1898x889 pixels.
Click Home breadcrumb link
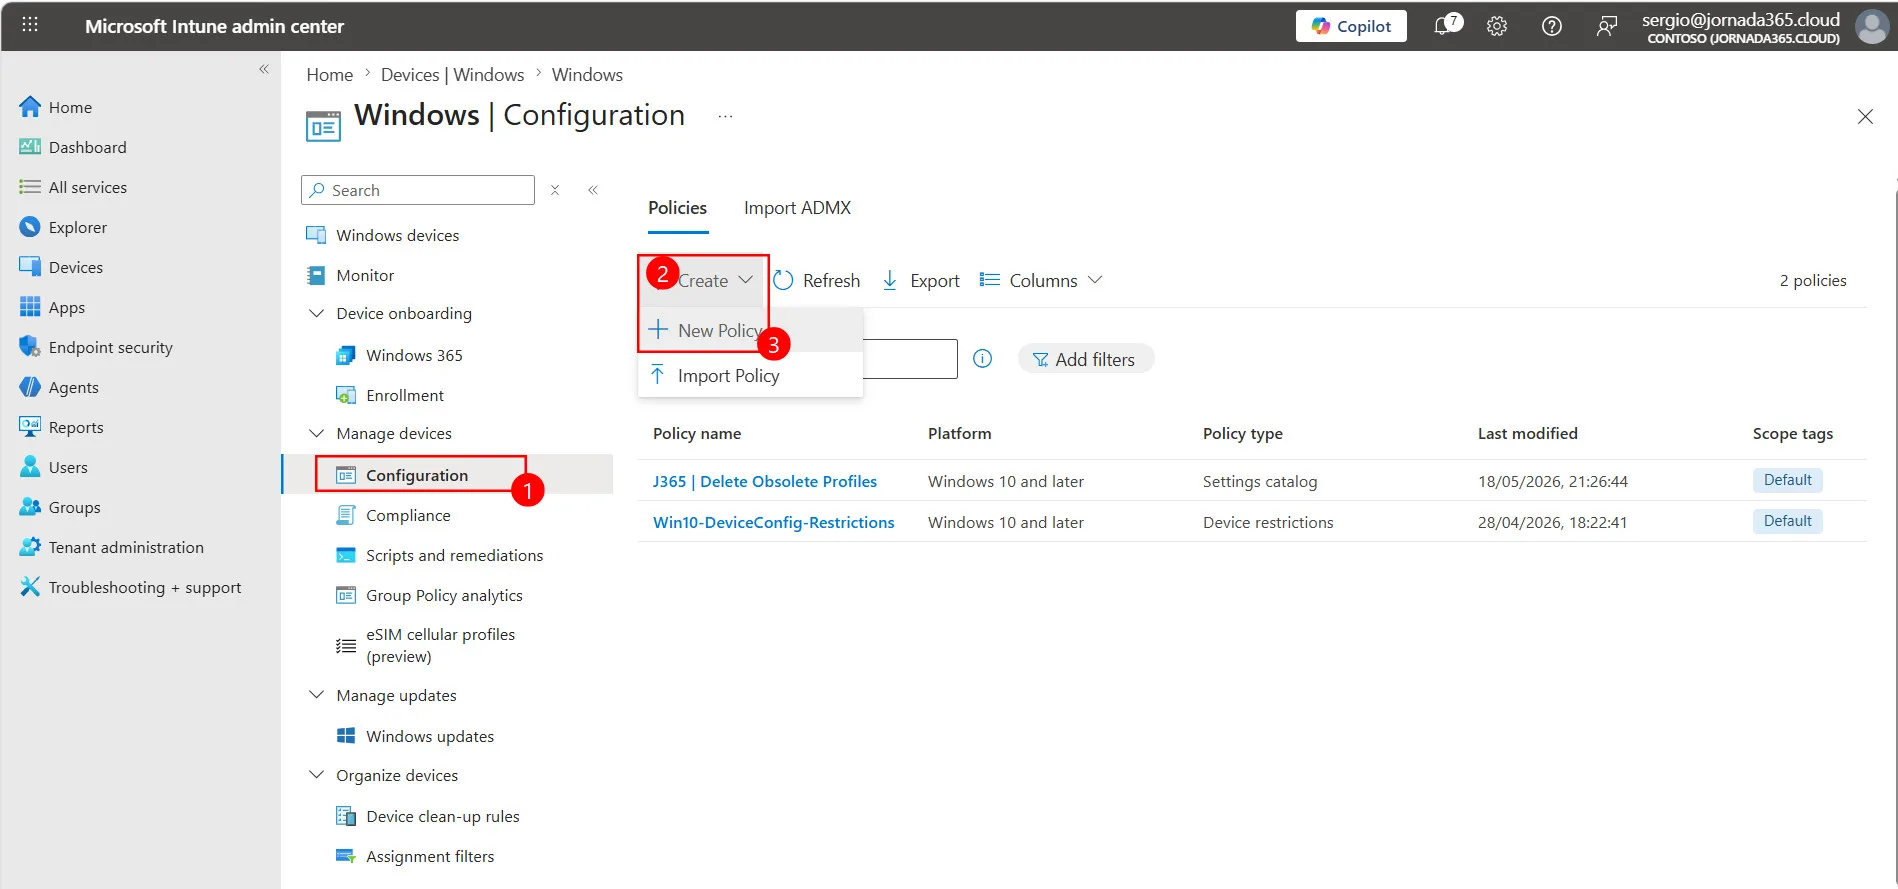329,75
